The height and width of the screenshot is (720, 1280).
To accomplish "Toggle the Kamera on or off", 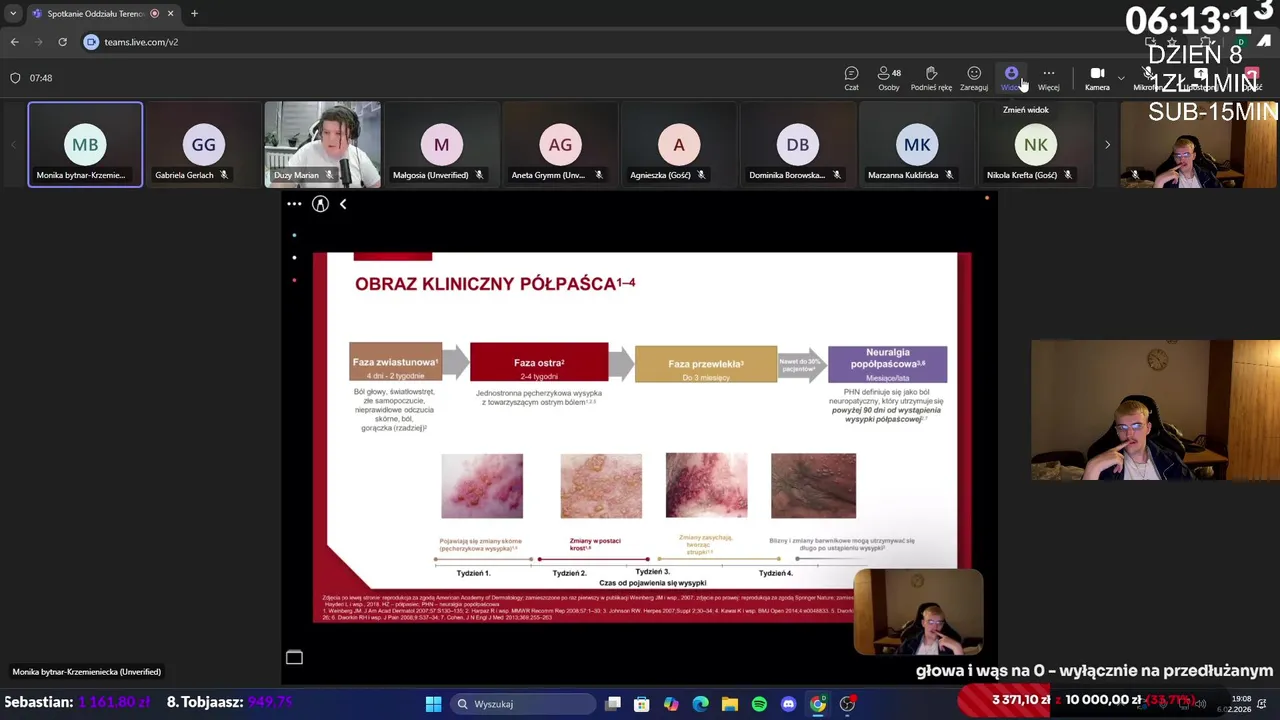I will tap(1097, 78).
